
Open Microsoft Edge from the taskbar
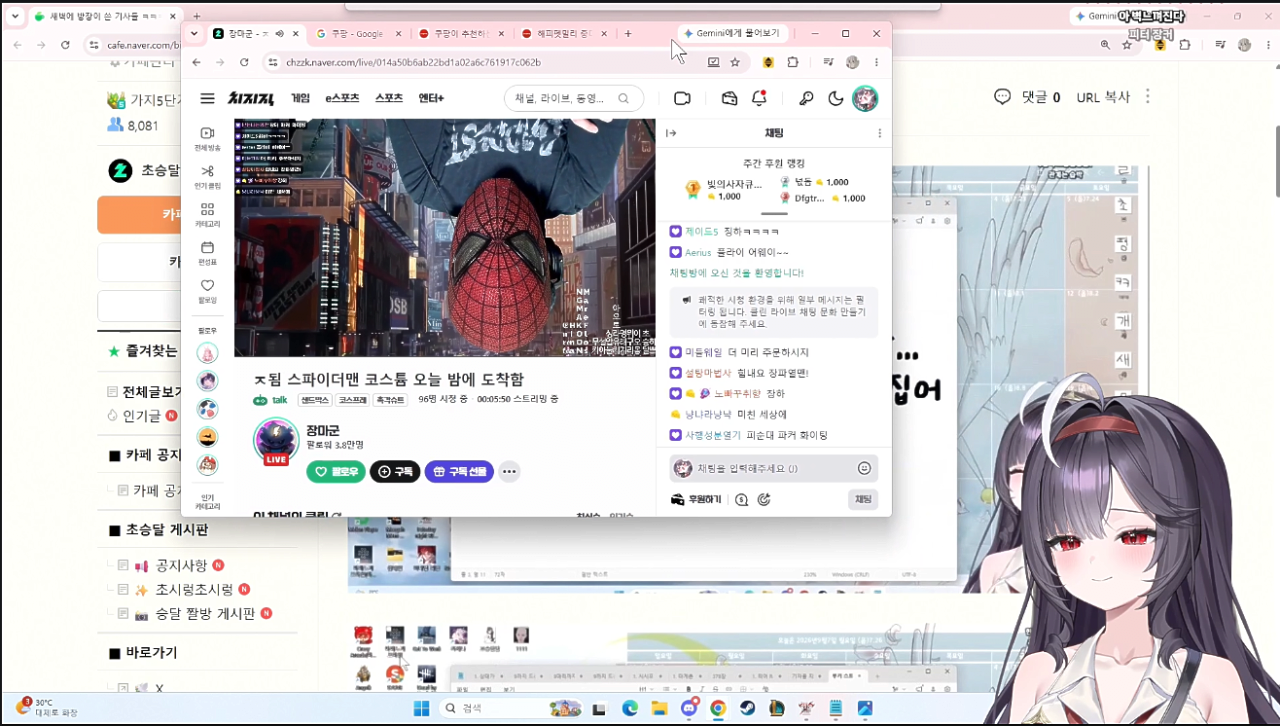coord(630,708)
